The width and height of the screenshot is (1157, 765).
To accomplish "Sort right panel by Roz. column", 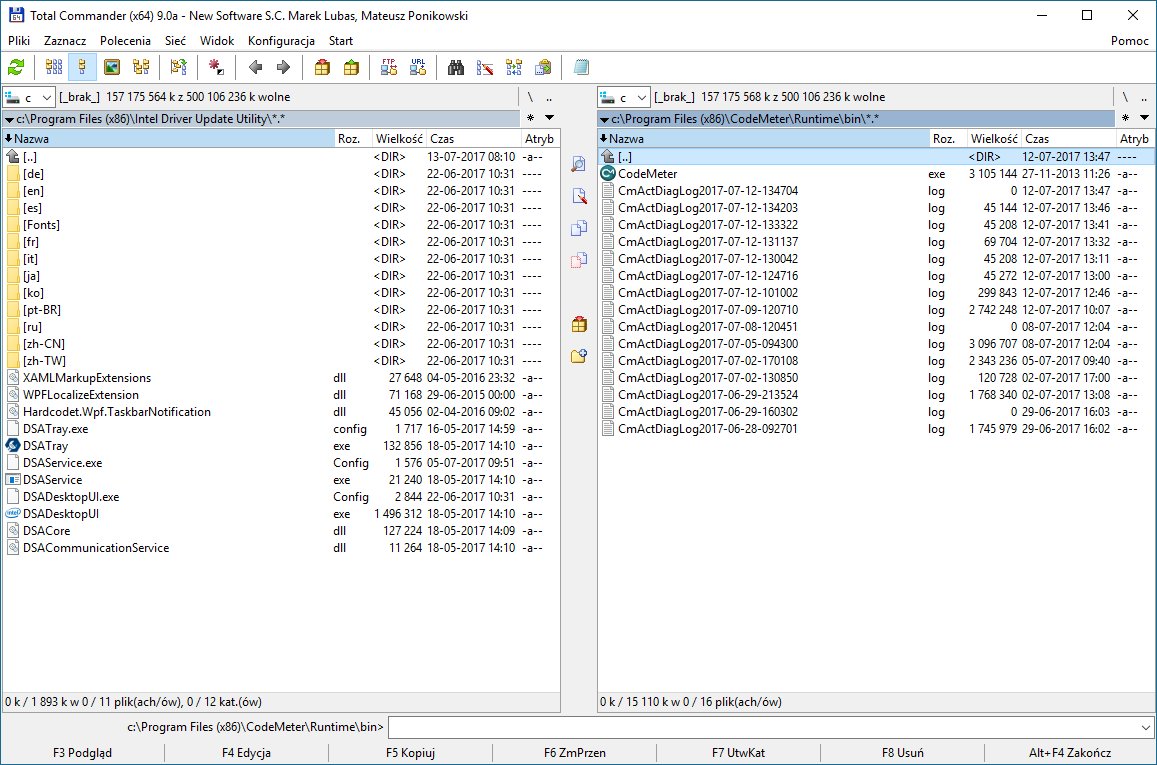I will point(949,139).
